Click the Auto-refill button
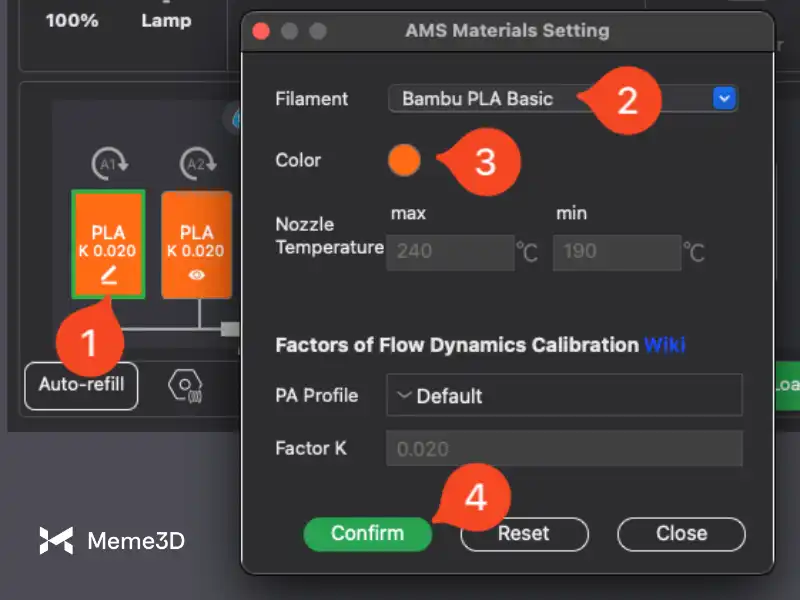The image size is (800, 600). click(x=81, y=385)
